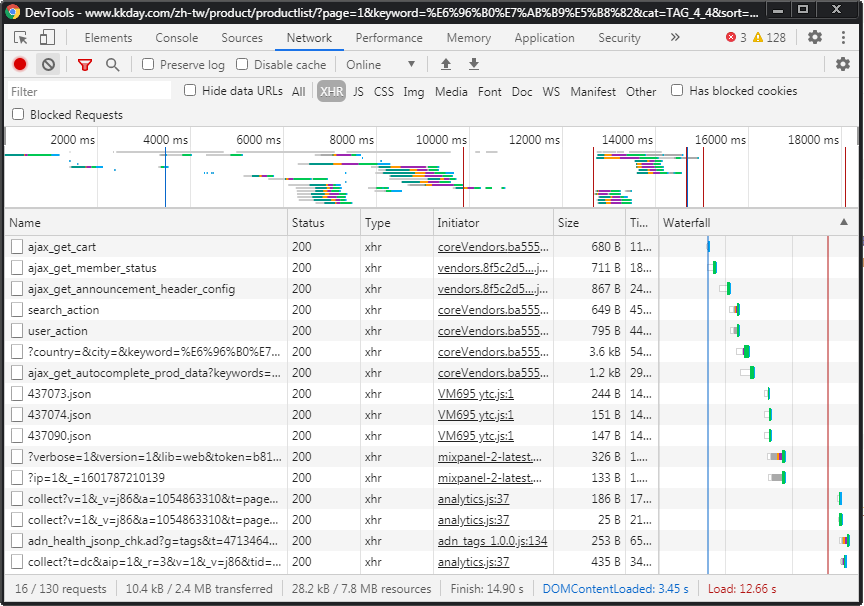Toggle Waterfall column sort arrow
The image size is (864, 606).
tap(844, 222)
